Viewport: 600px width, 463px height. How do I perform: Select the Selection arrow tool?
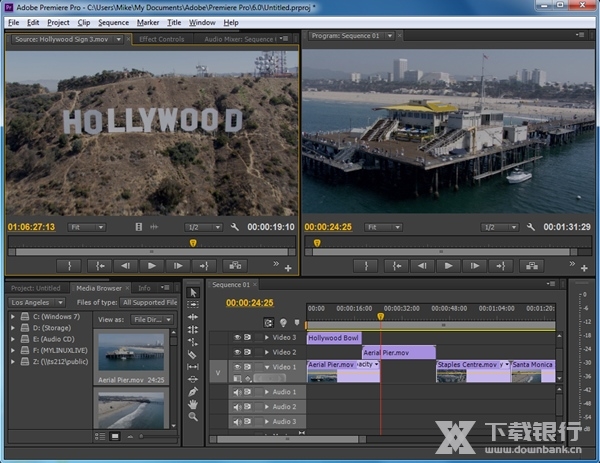pos(193,291)
